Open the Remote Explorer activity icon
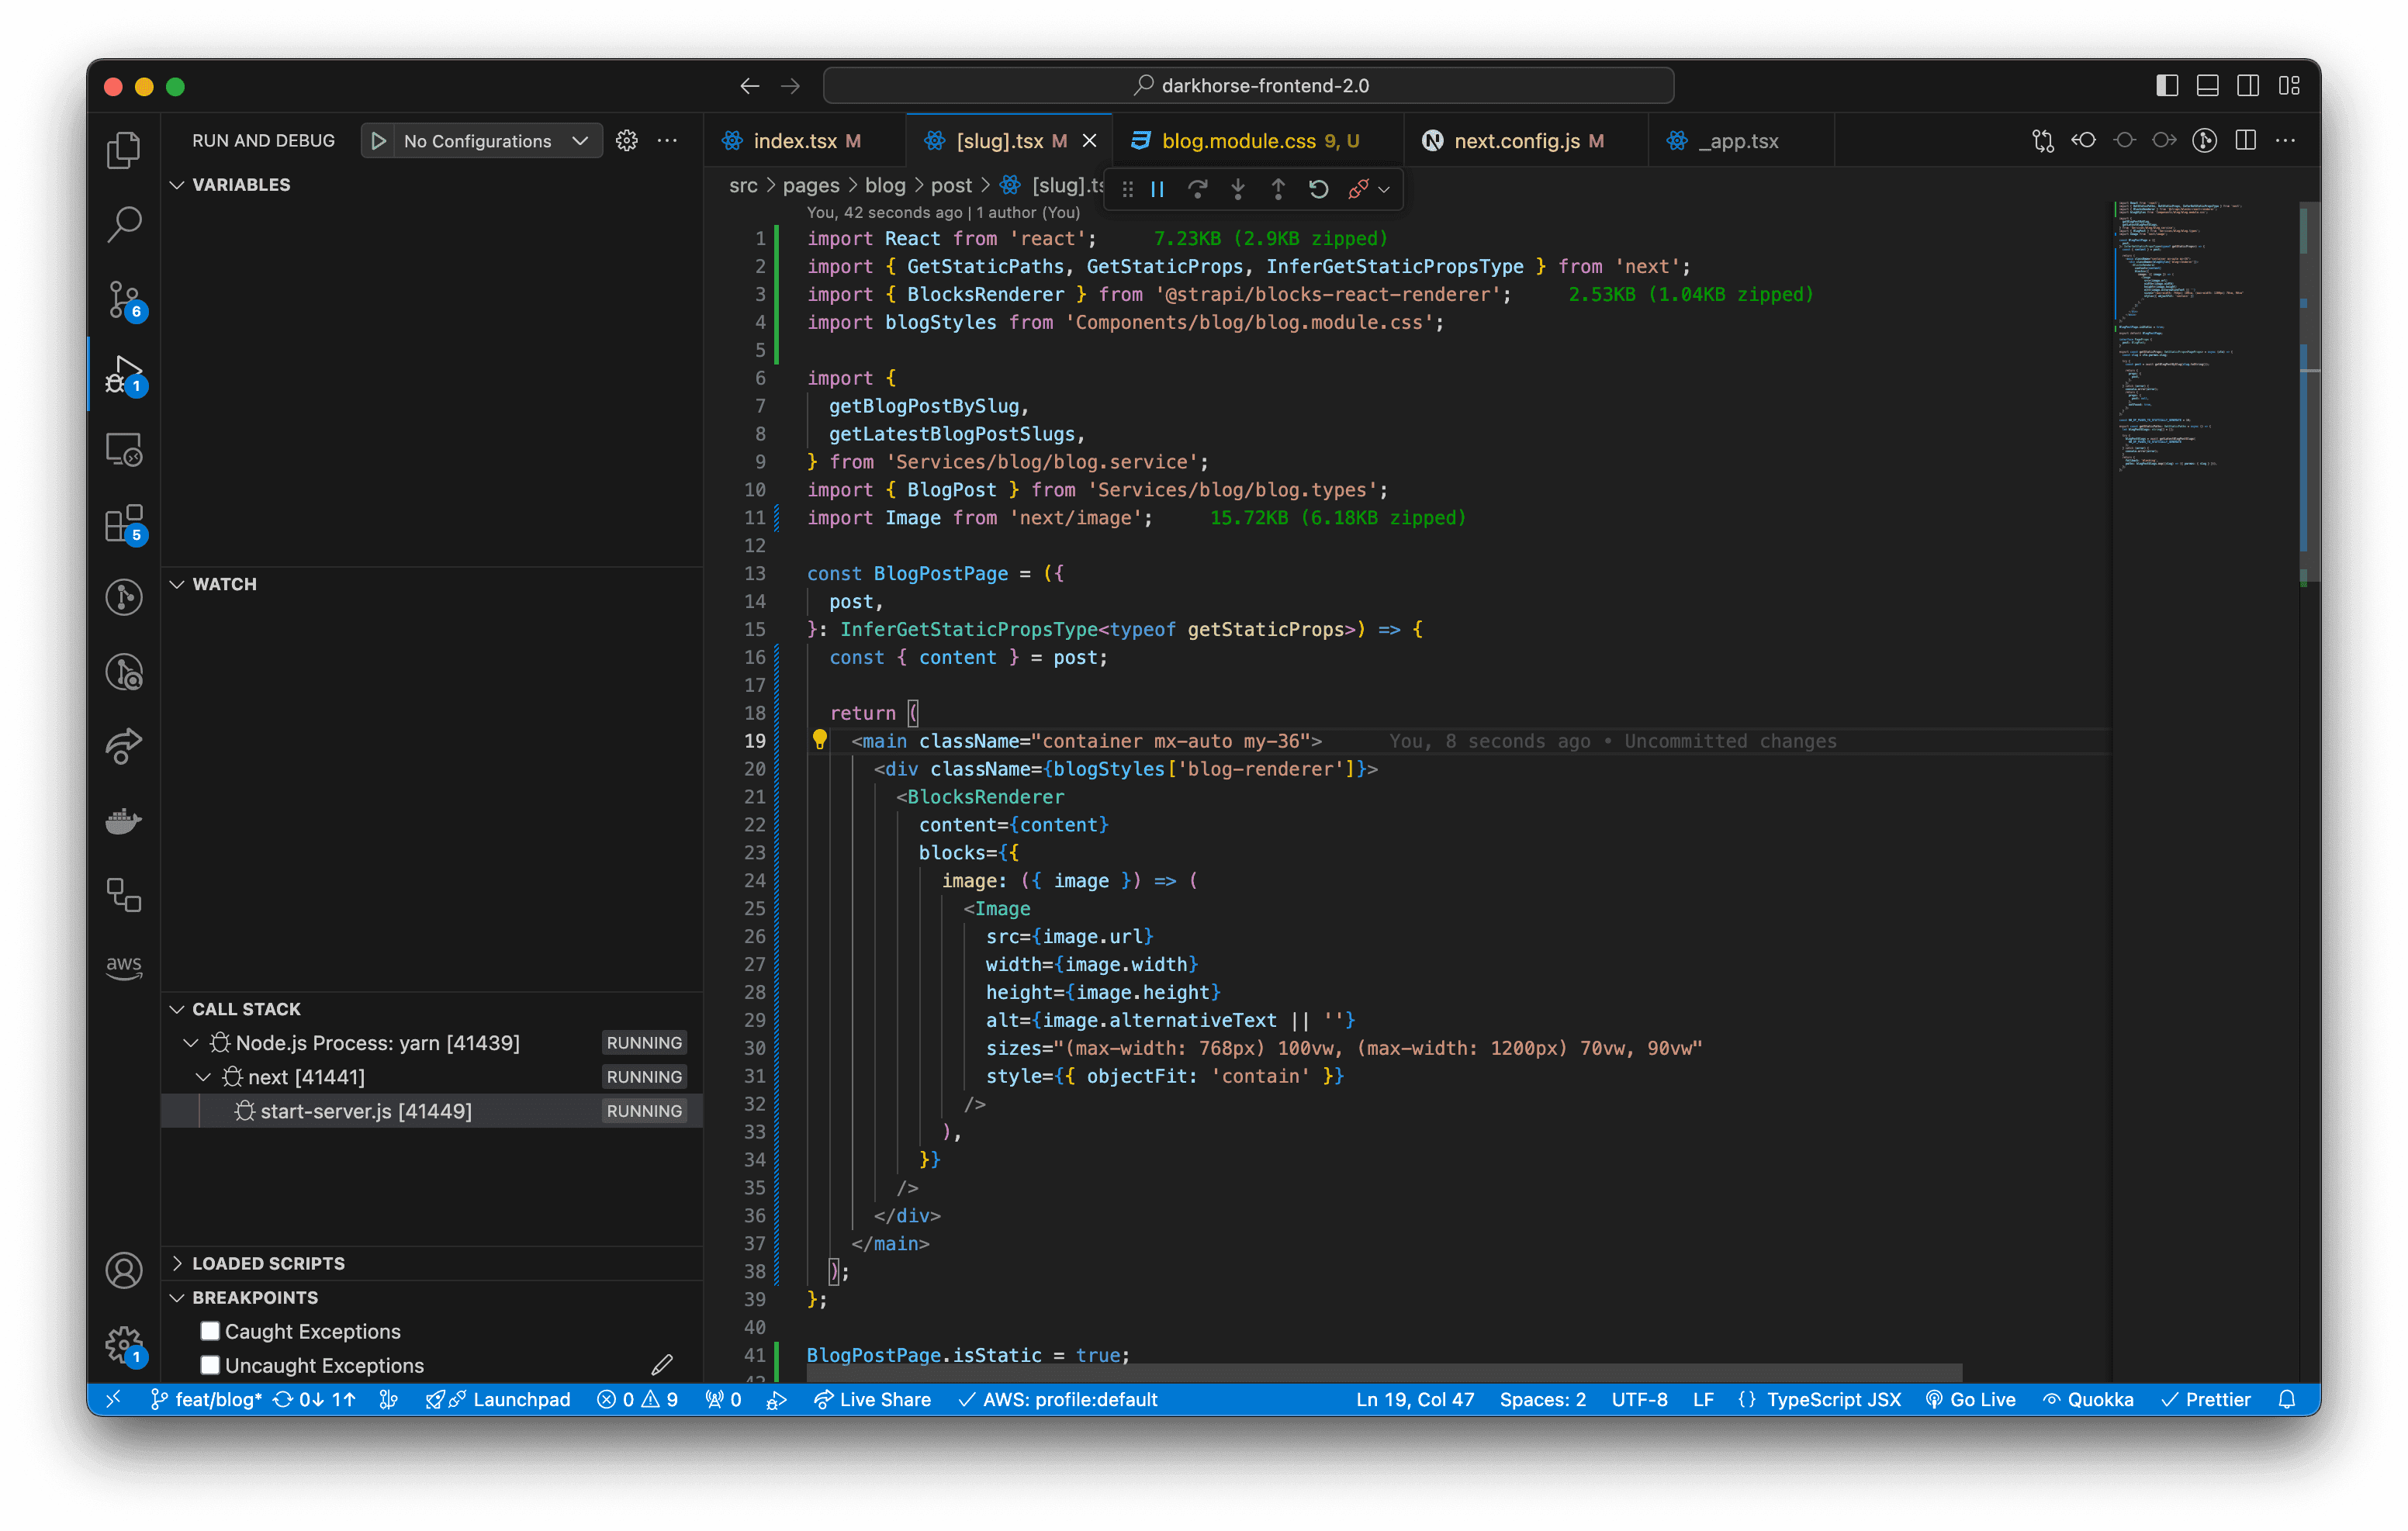The image size is (2408, 1531). point(124,449)
